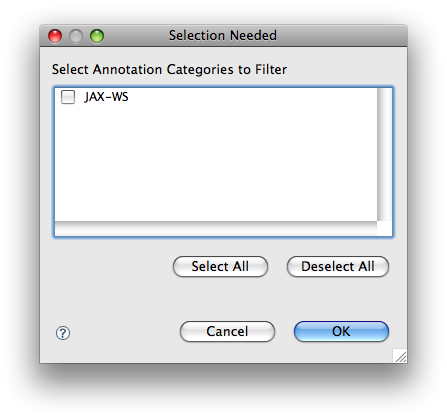Click the category list's vertical scrollbar track
The image size is (447, 418).
[x=384, y=154]
